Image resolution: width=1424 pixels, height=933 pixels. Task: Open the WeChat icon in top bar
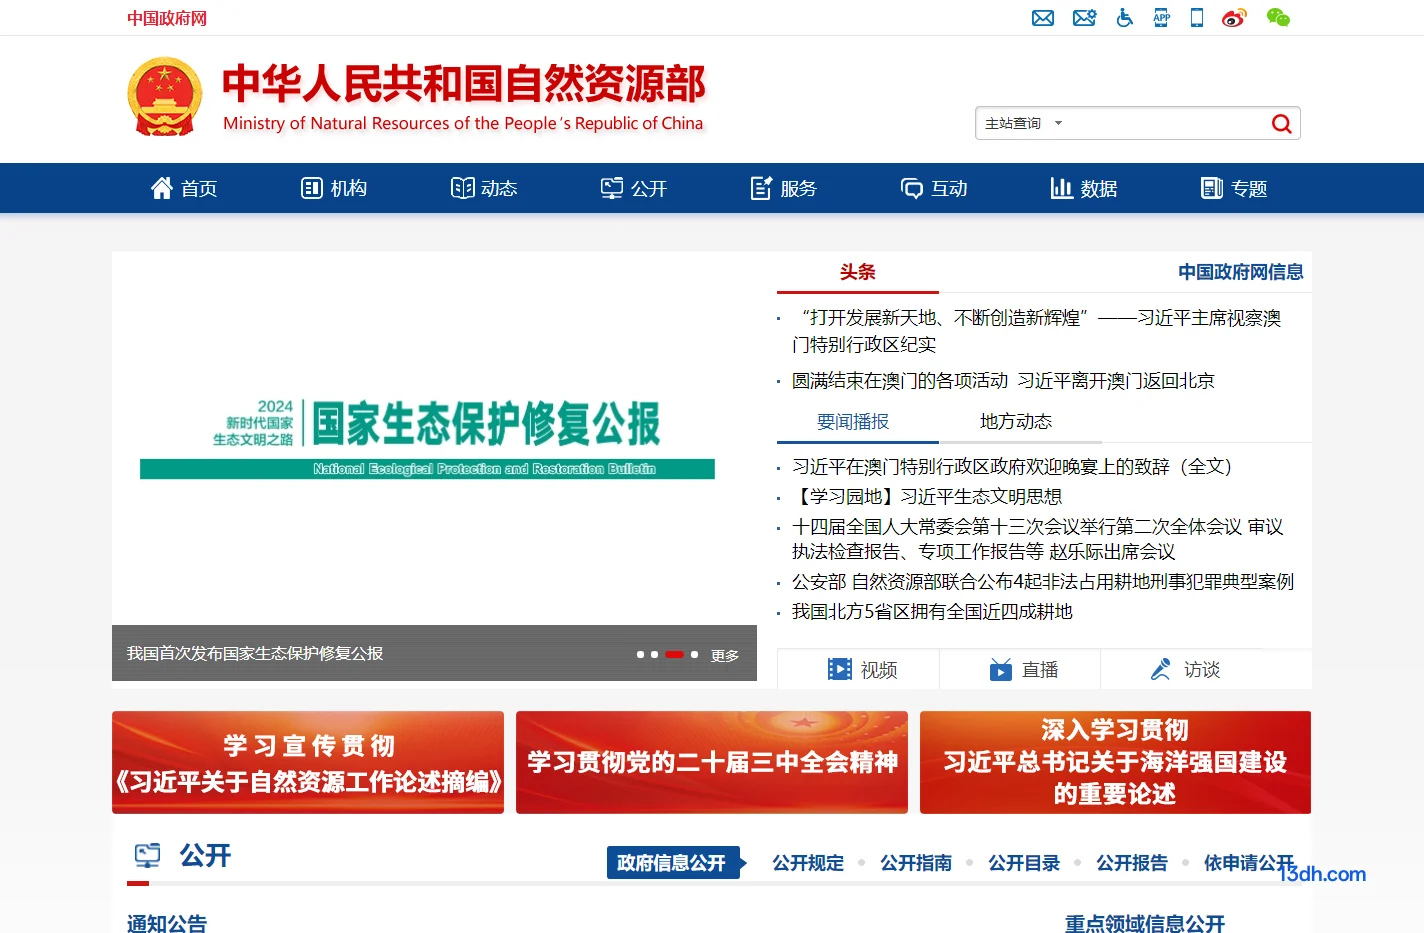point(1278,18)
